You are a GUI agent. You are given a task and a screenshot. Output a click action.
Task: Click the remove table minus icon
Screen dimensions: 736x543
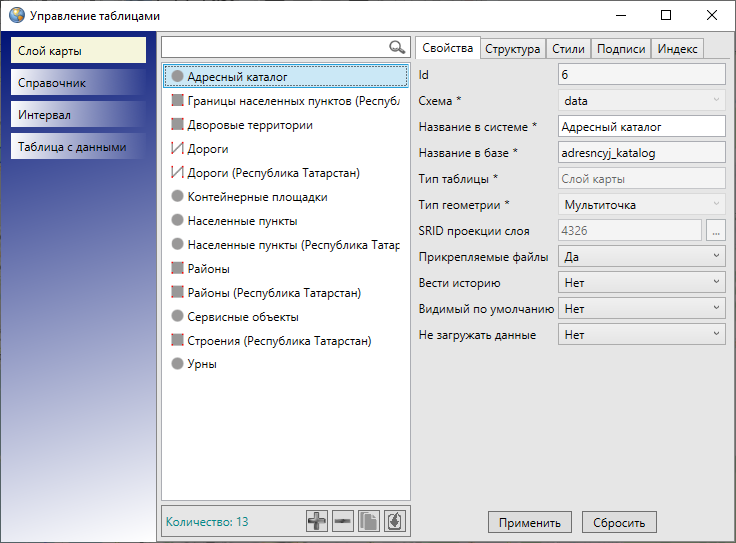coord(343,521)
